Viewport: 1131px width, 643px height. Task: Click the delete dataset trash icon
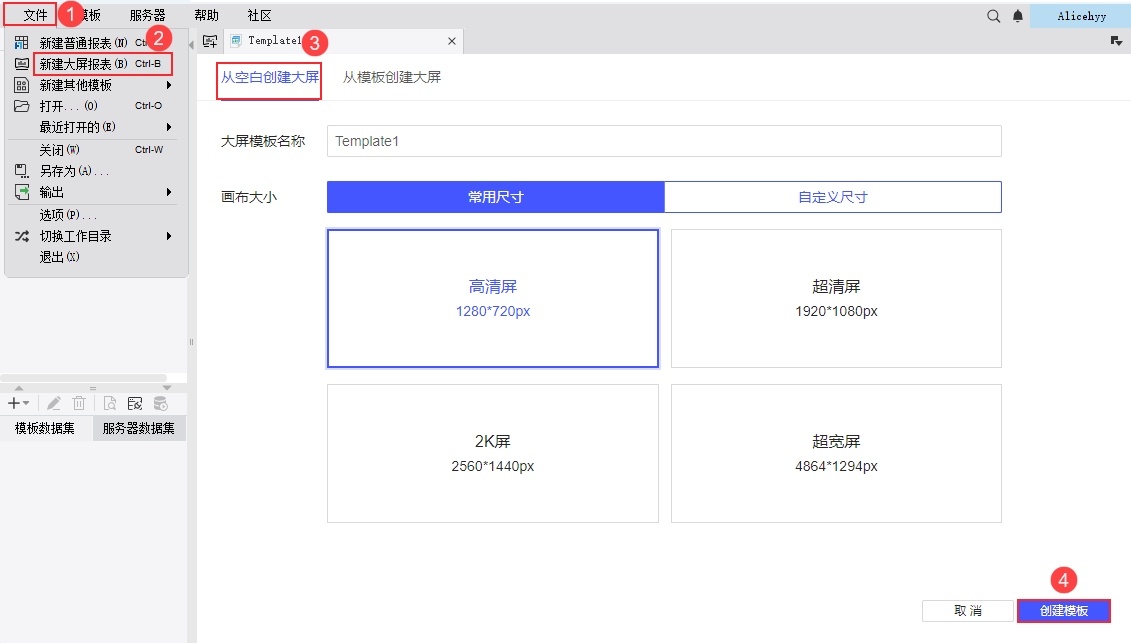pos(79,403)
